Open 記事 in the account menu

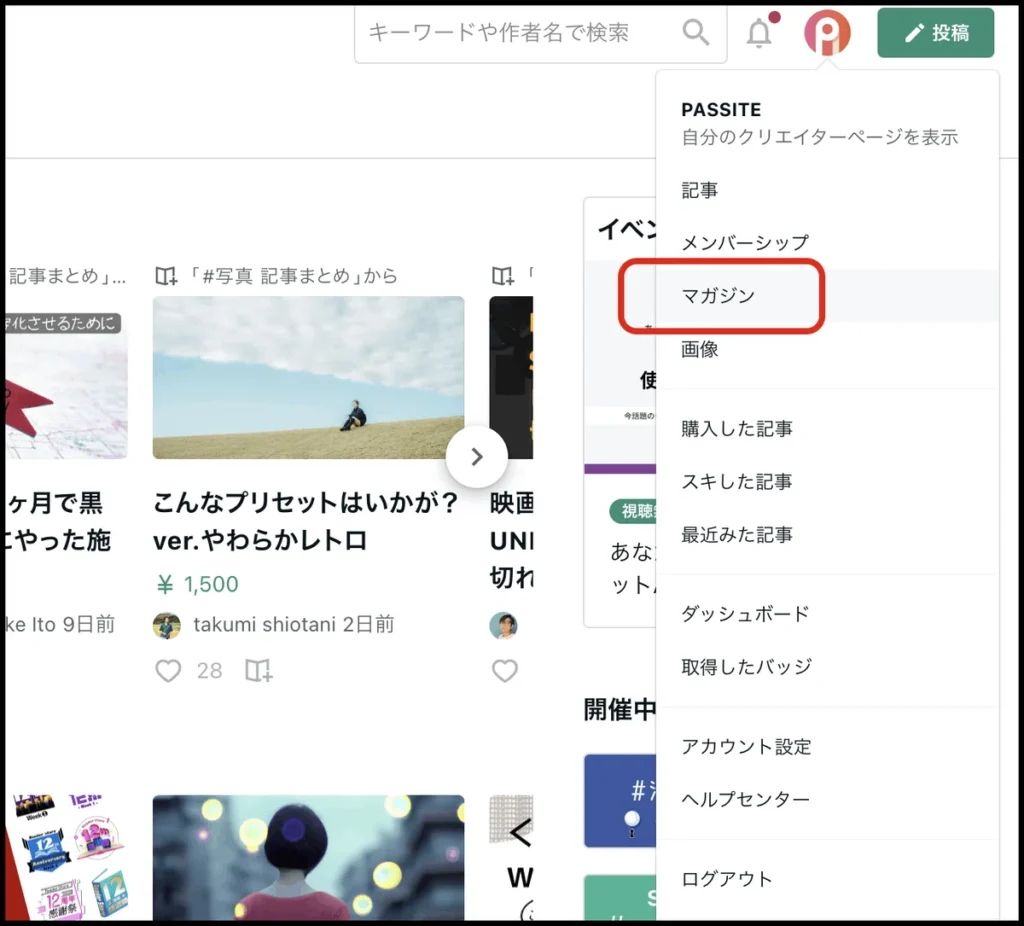(x=700, y=190)
